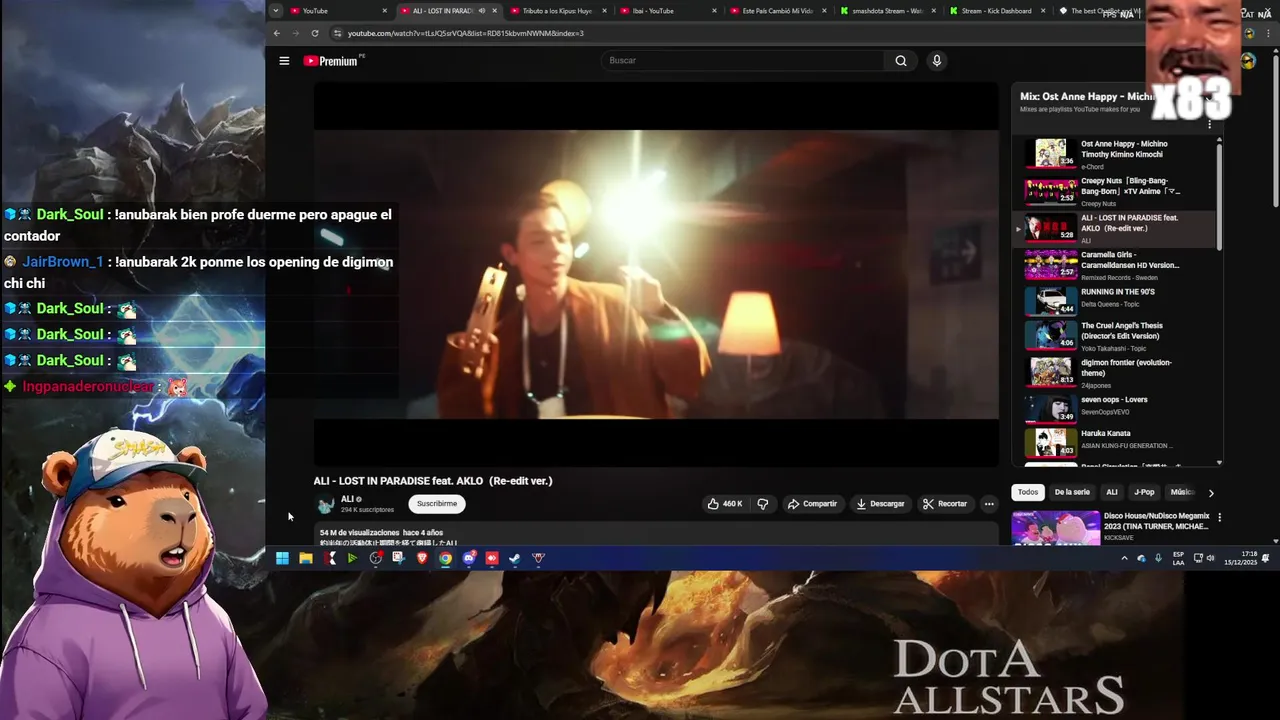The width and height of the screenshot is (1280, 720).
Task: Open the Windows Start menu
Action: [x=282, y=558]
